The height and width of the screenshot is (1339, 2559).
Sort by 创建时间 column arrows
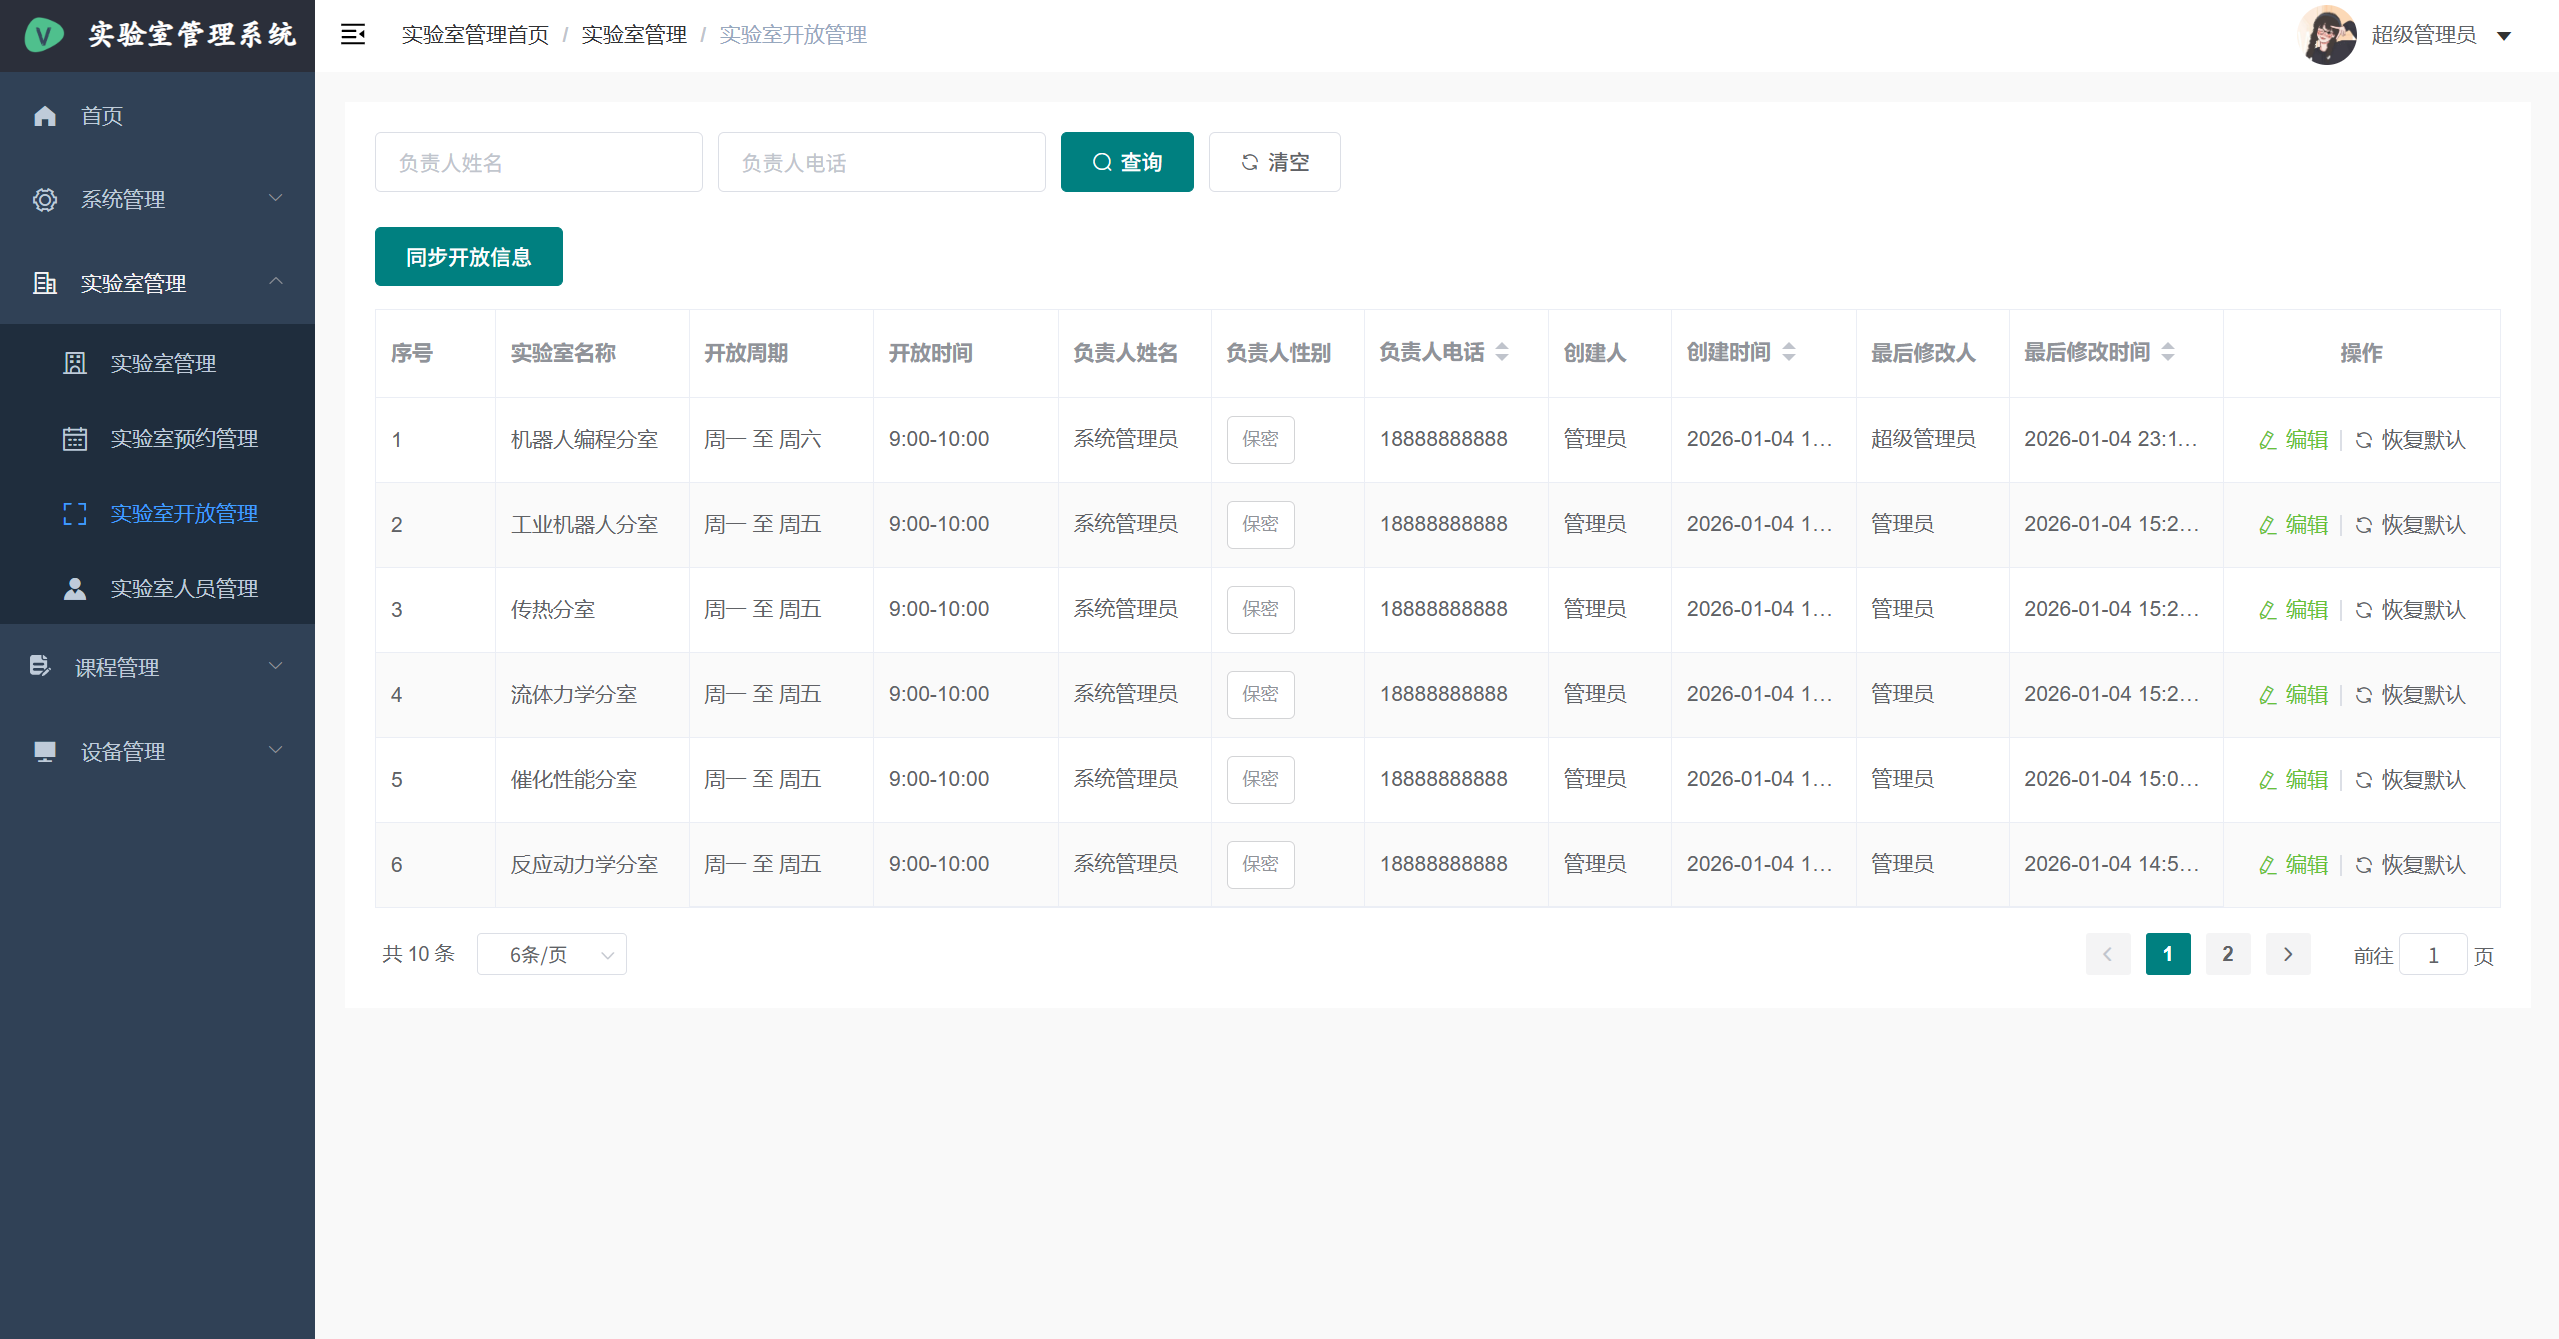coord(1789,352)
